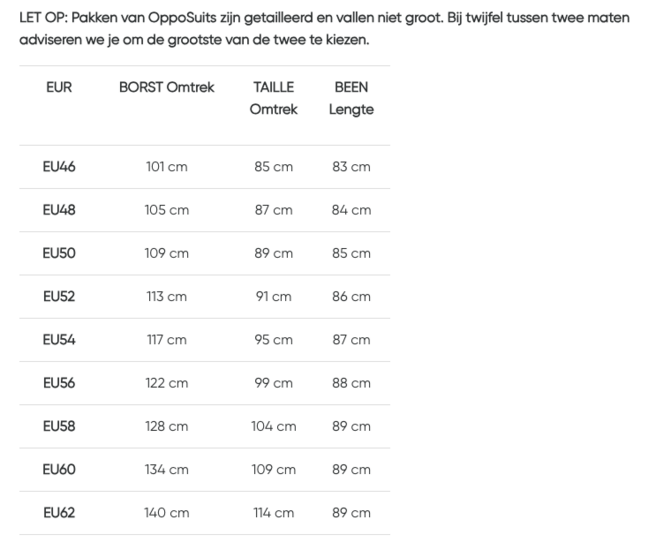
Task: Click the BEEN Lengte column header
Action: coord(351,98)
